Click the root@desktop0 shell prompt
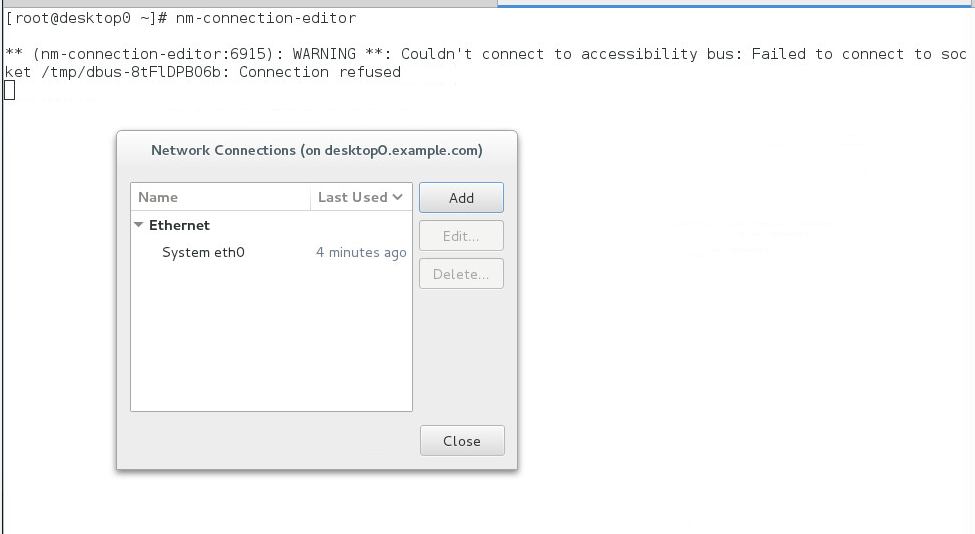This screenshot has width=975, height=534. click(x=85, y=18)
